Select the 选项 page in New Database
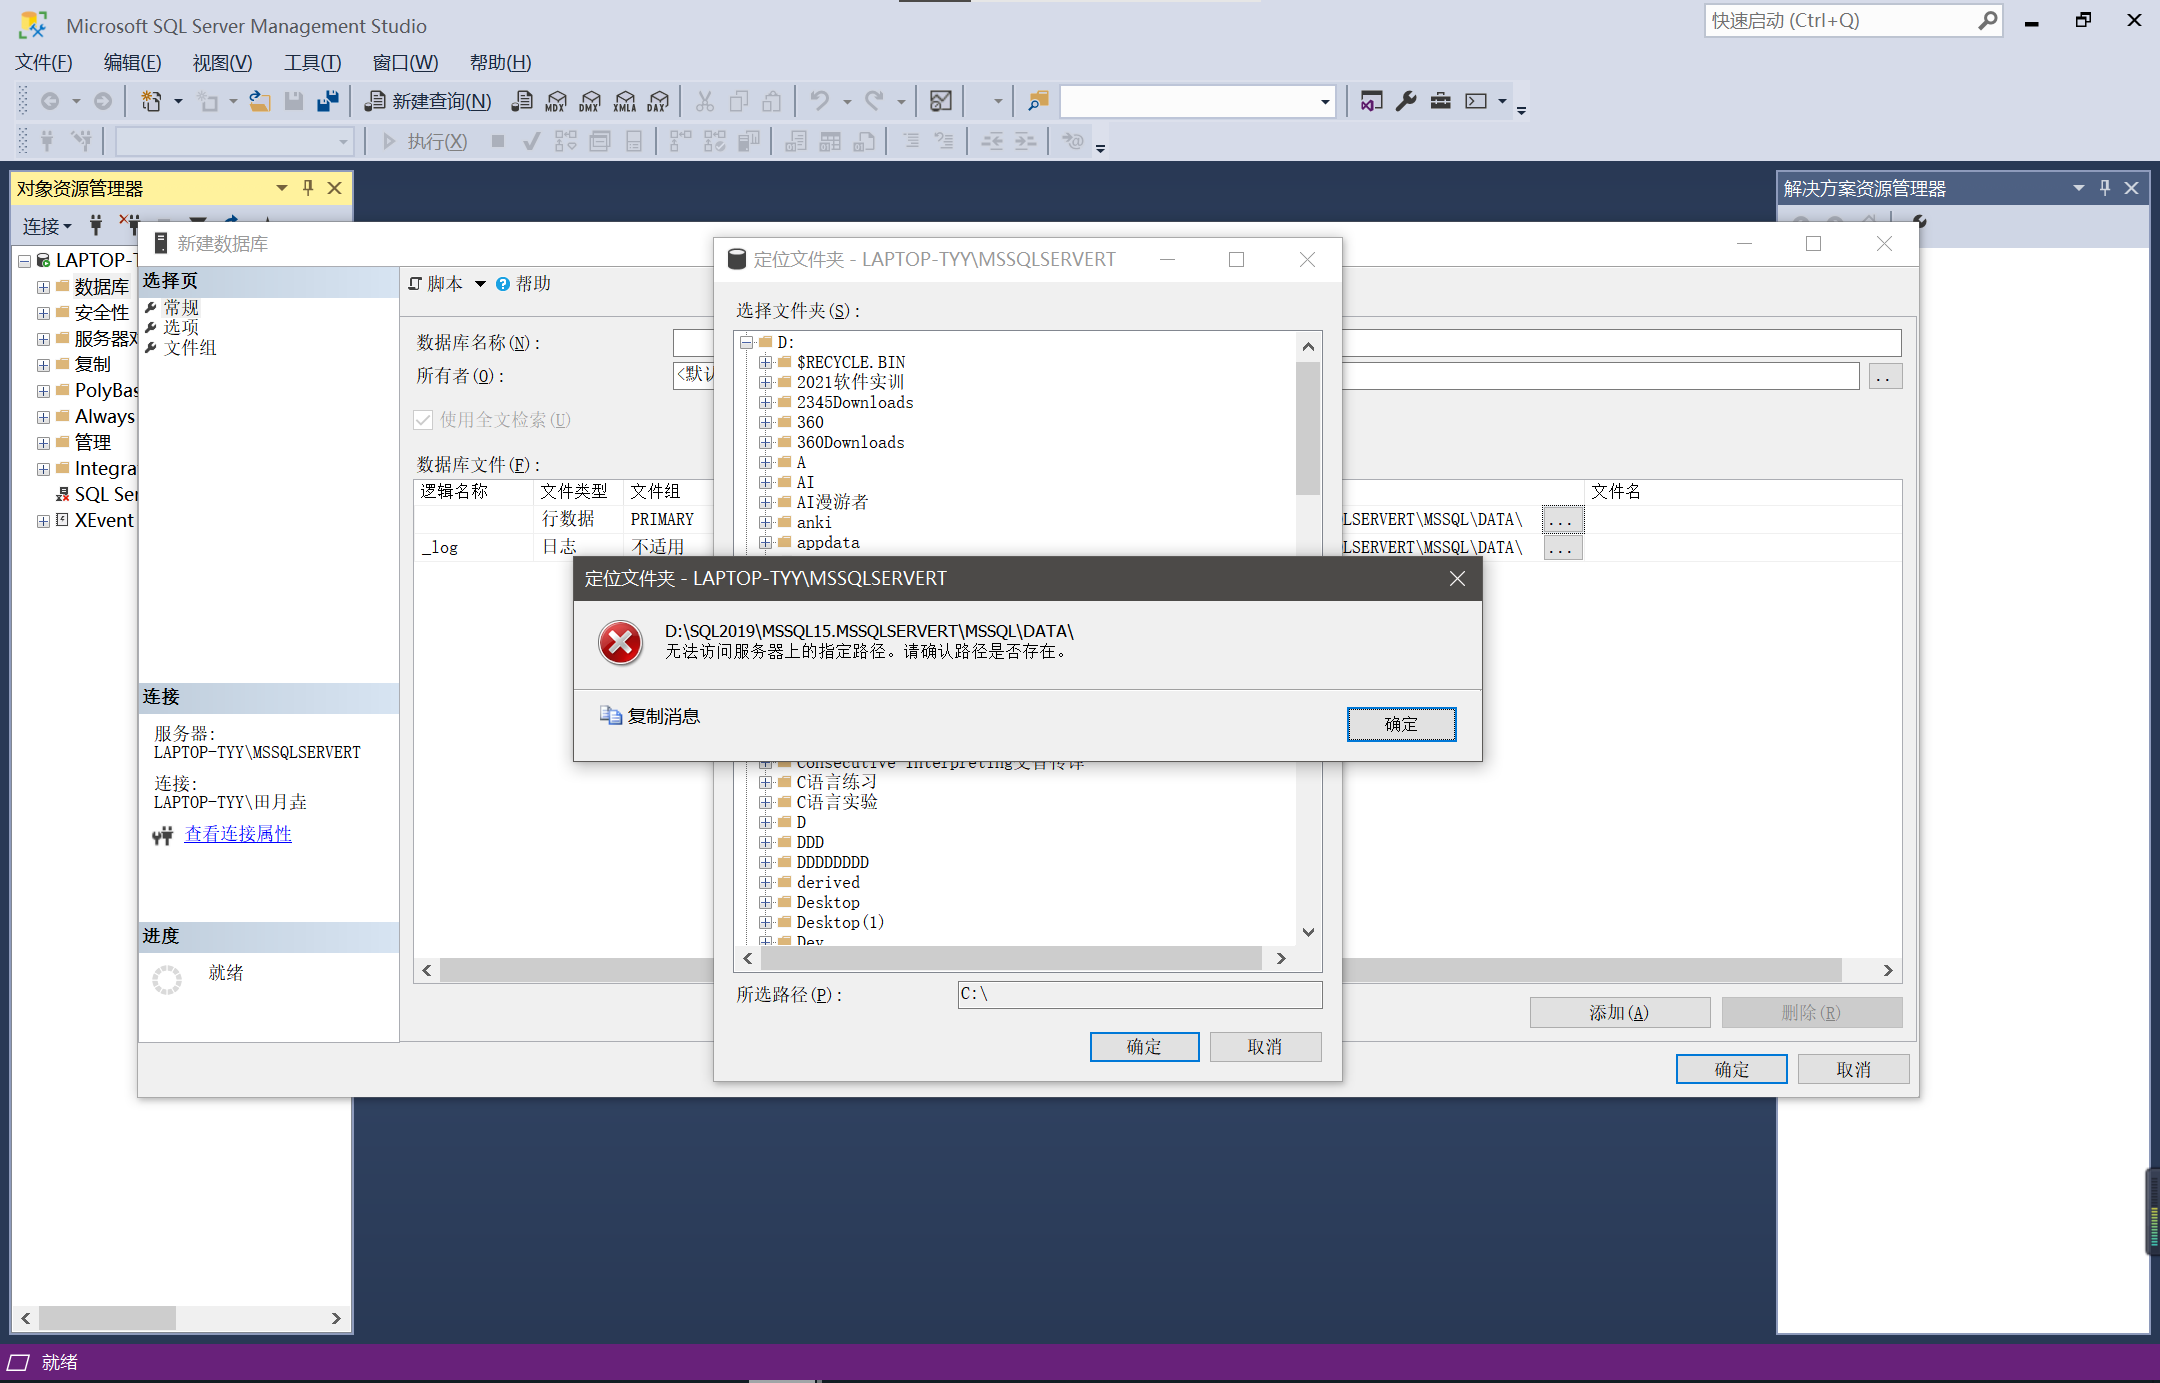 point(181,327)
